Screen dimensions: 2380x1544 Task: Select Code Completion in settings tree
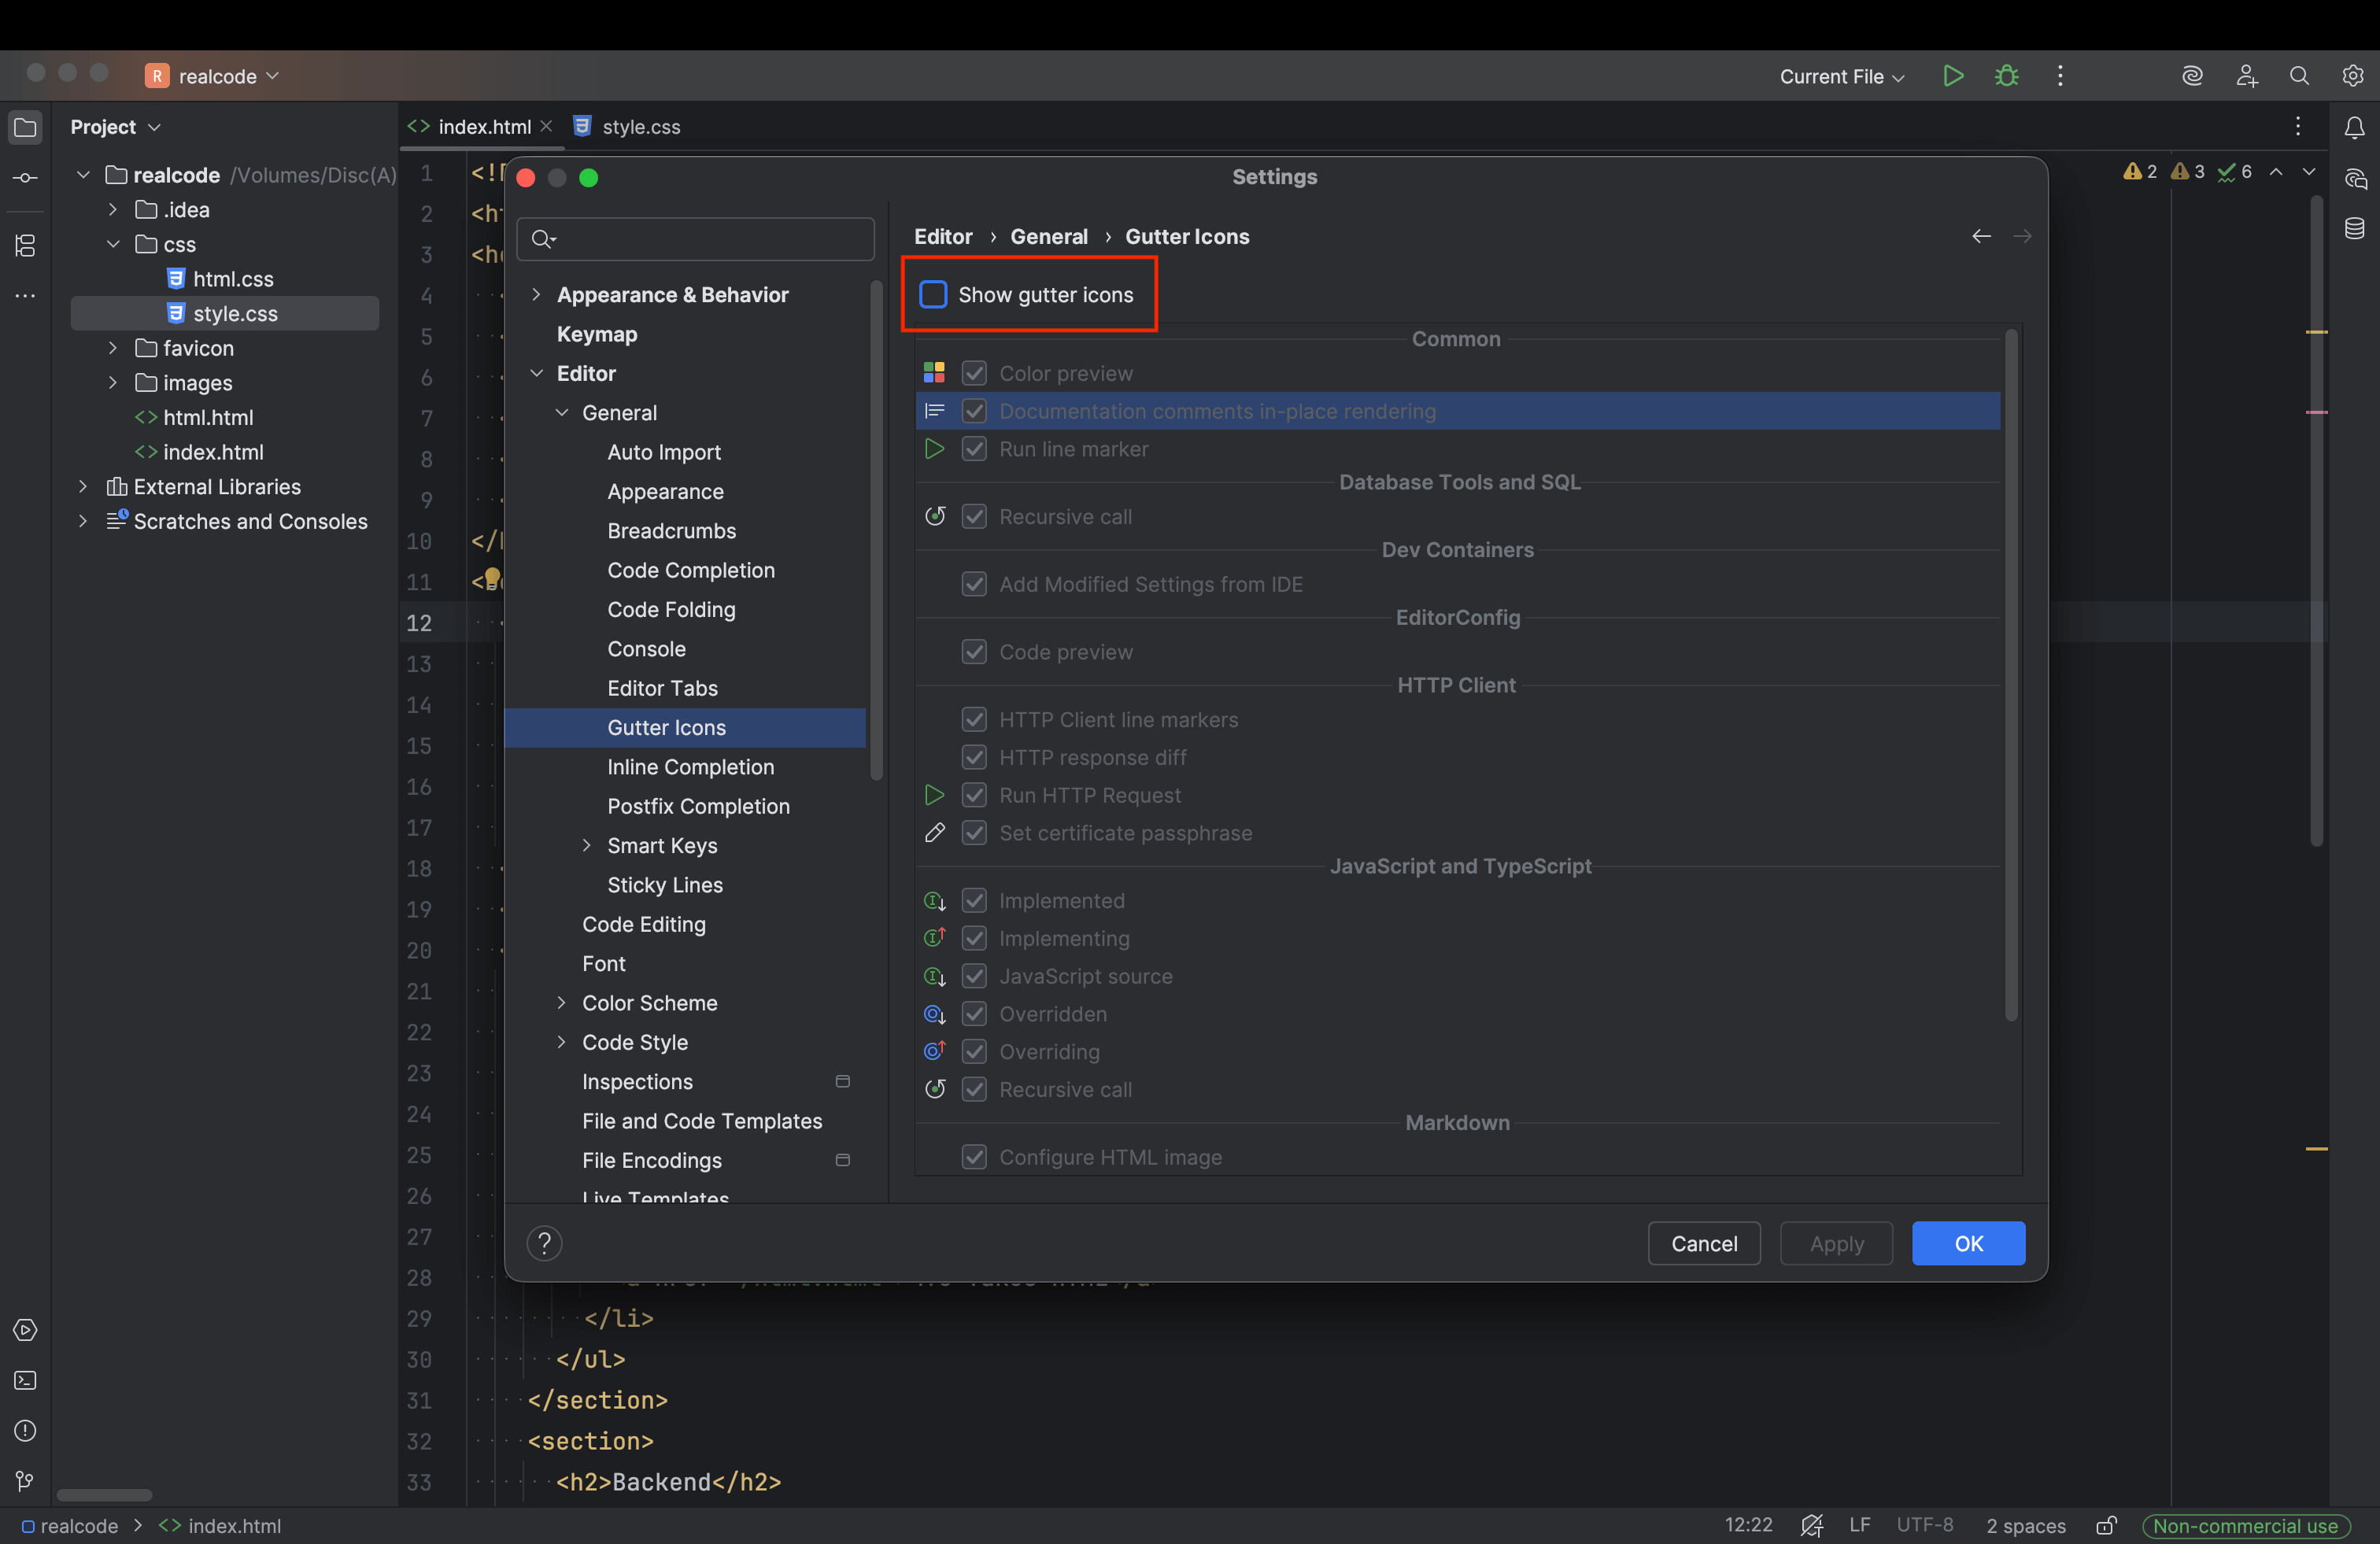tap(691, 570)
